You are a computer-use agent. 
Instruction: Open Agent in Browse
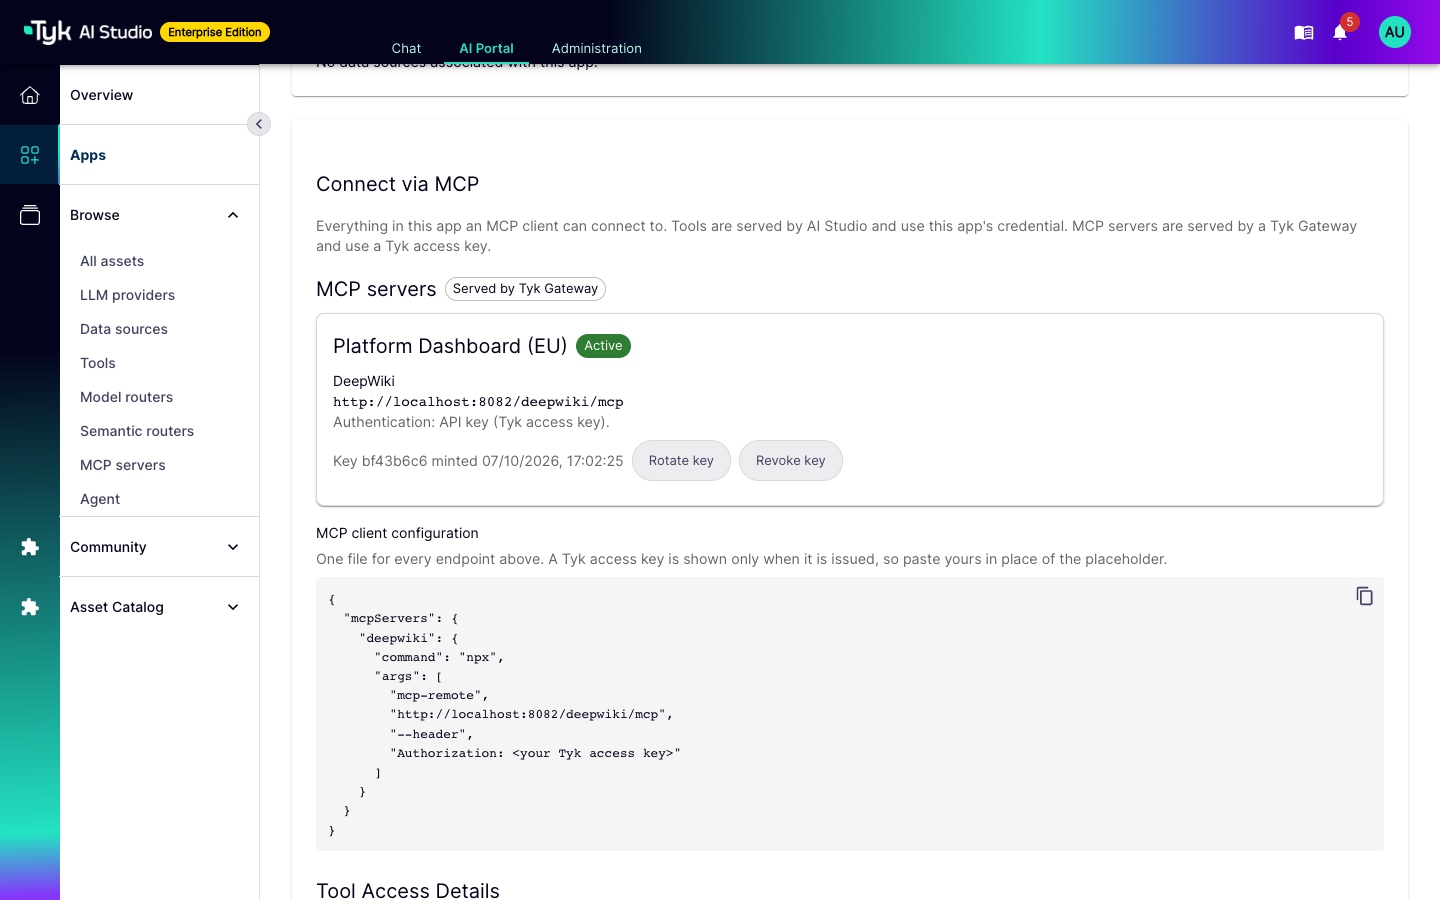[x=100, y=499]
